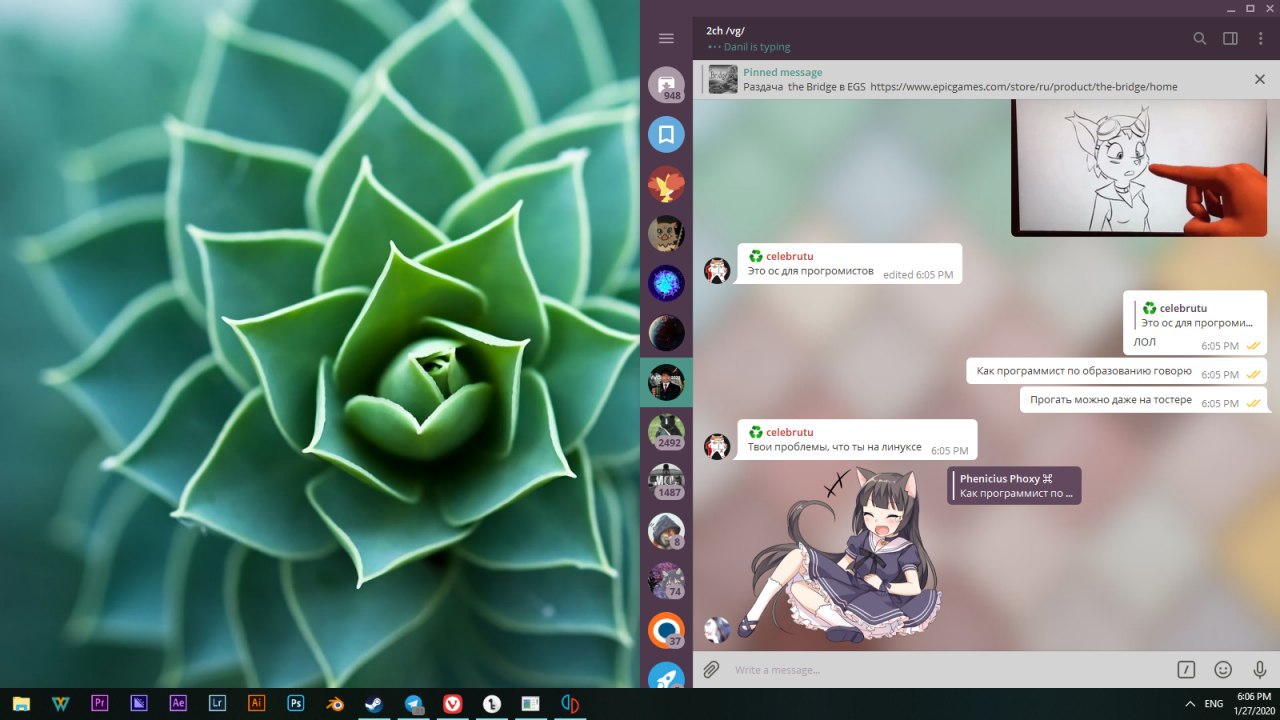This screenshot has height=720, width=1280.
Task: Click the sticker sender's avatar
Action: (x=717, y=630)
